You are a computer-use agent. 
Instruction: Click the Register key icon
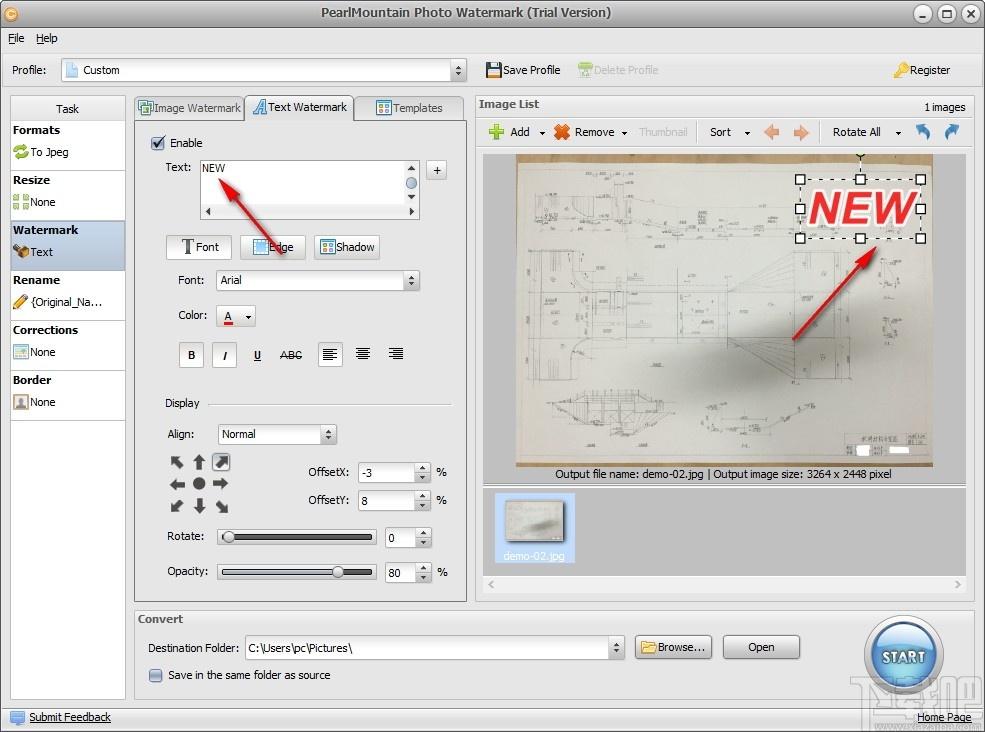901,70
